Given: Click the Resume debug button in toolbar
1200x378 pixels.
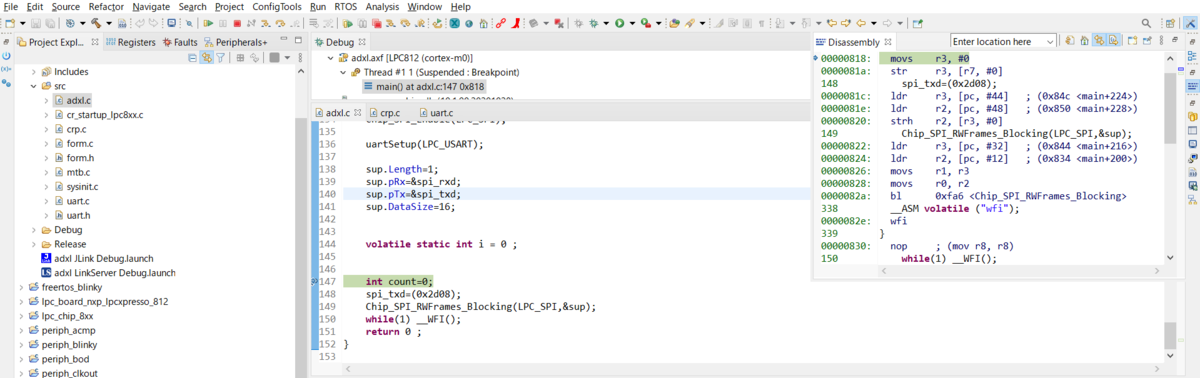Looking at the screenshot, I should (208, 22).
